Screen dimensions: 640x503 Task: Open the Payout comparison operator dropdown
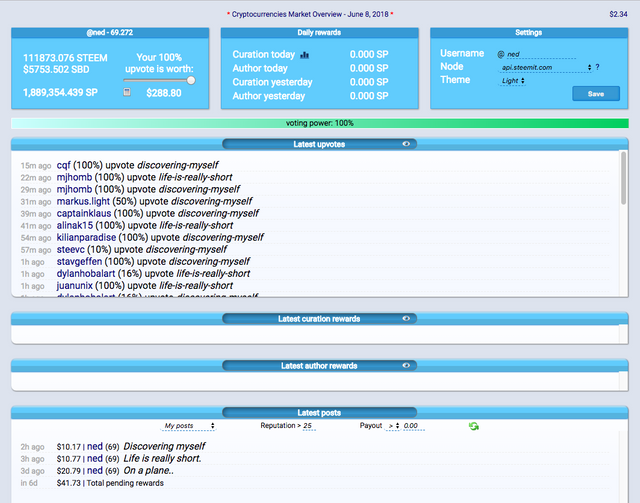(x=393, y=426)
